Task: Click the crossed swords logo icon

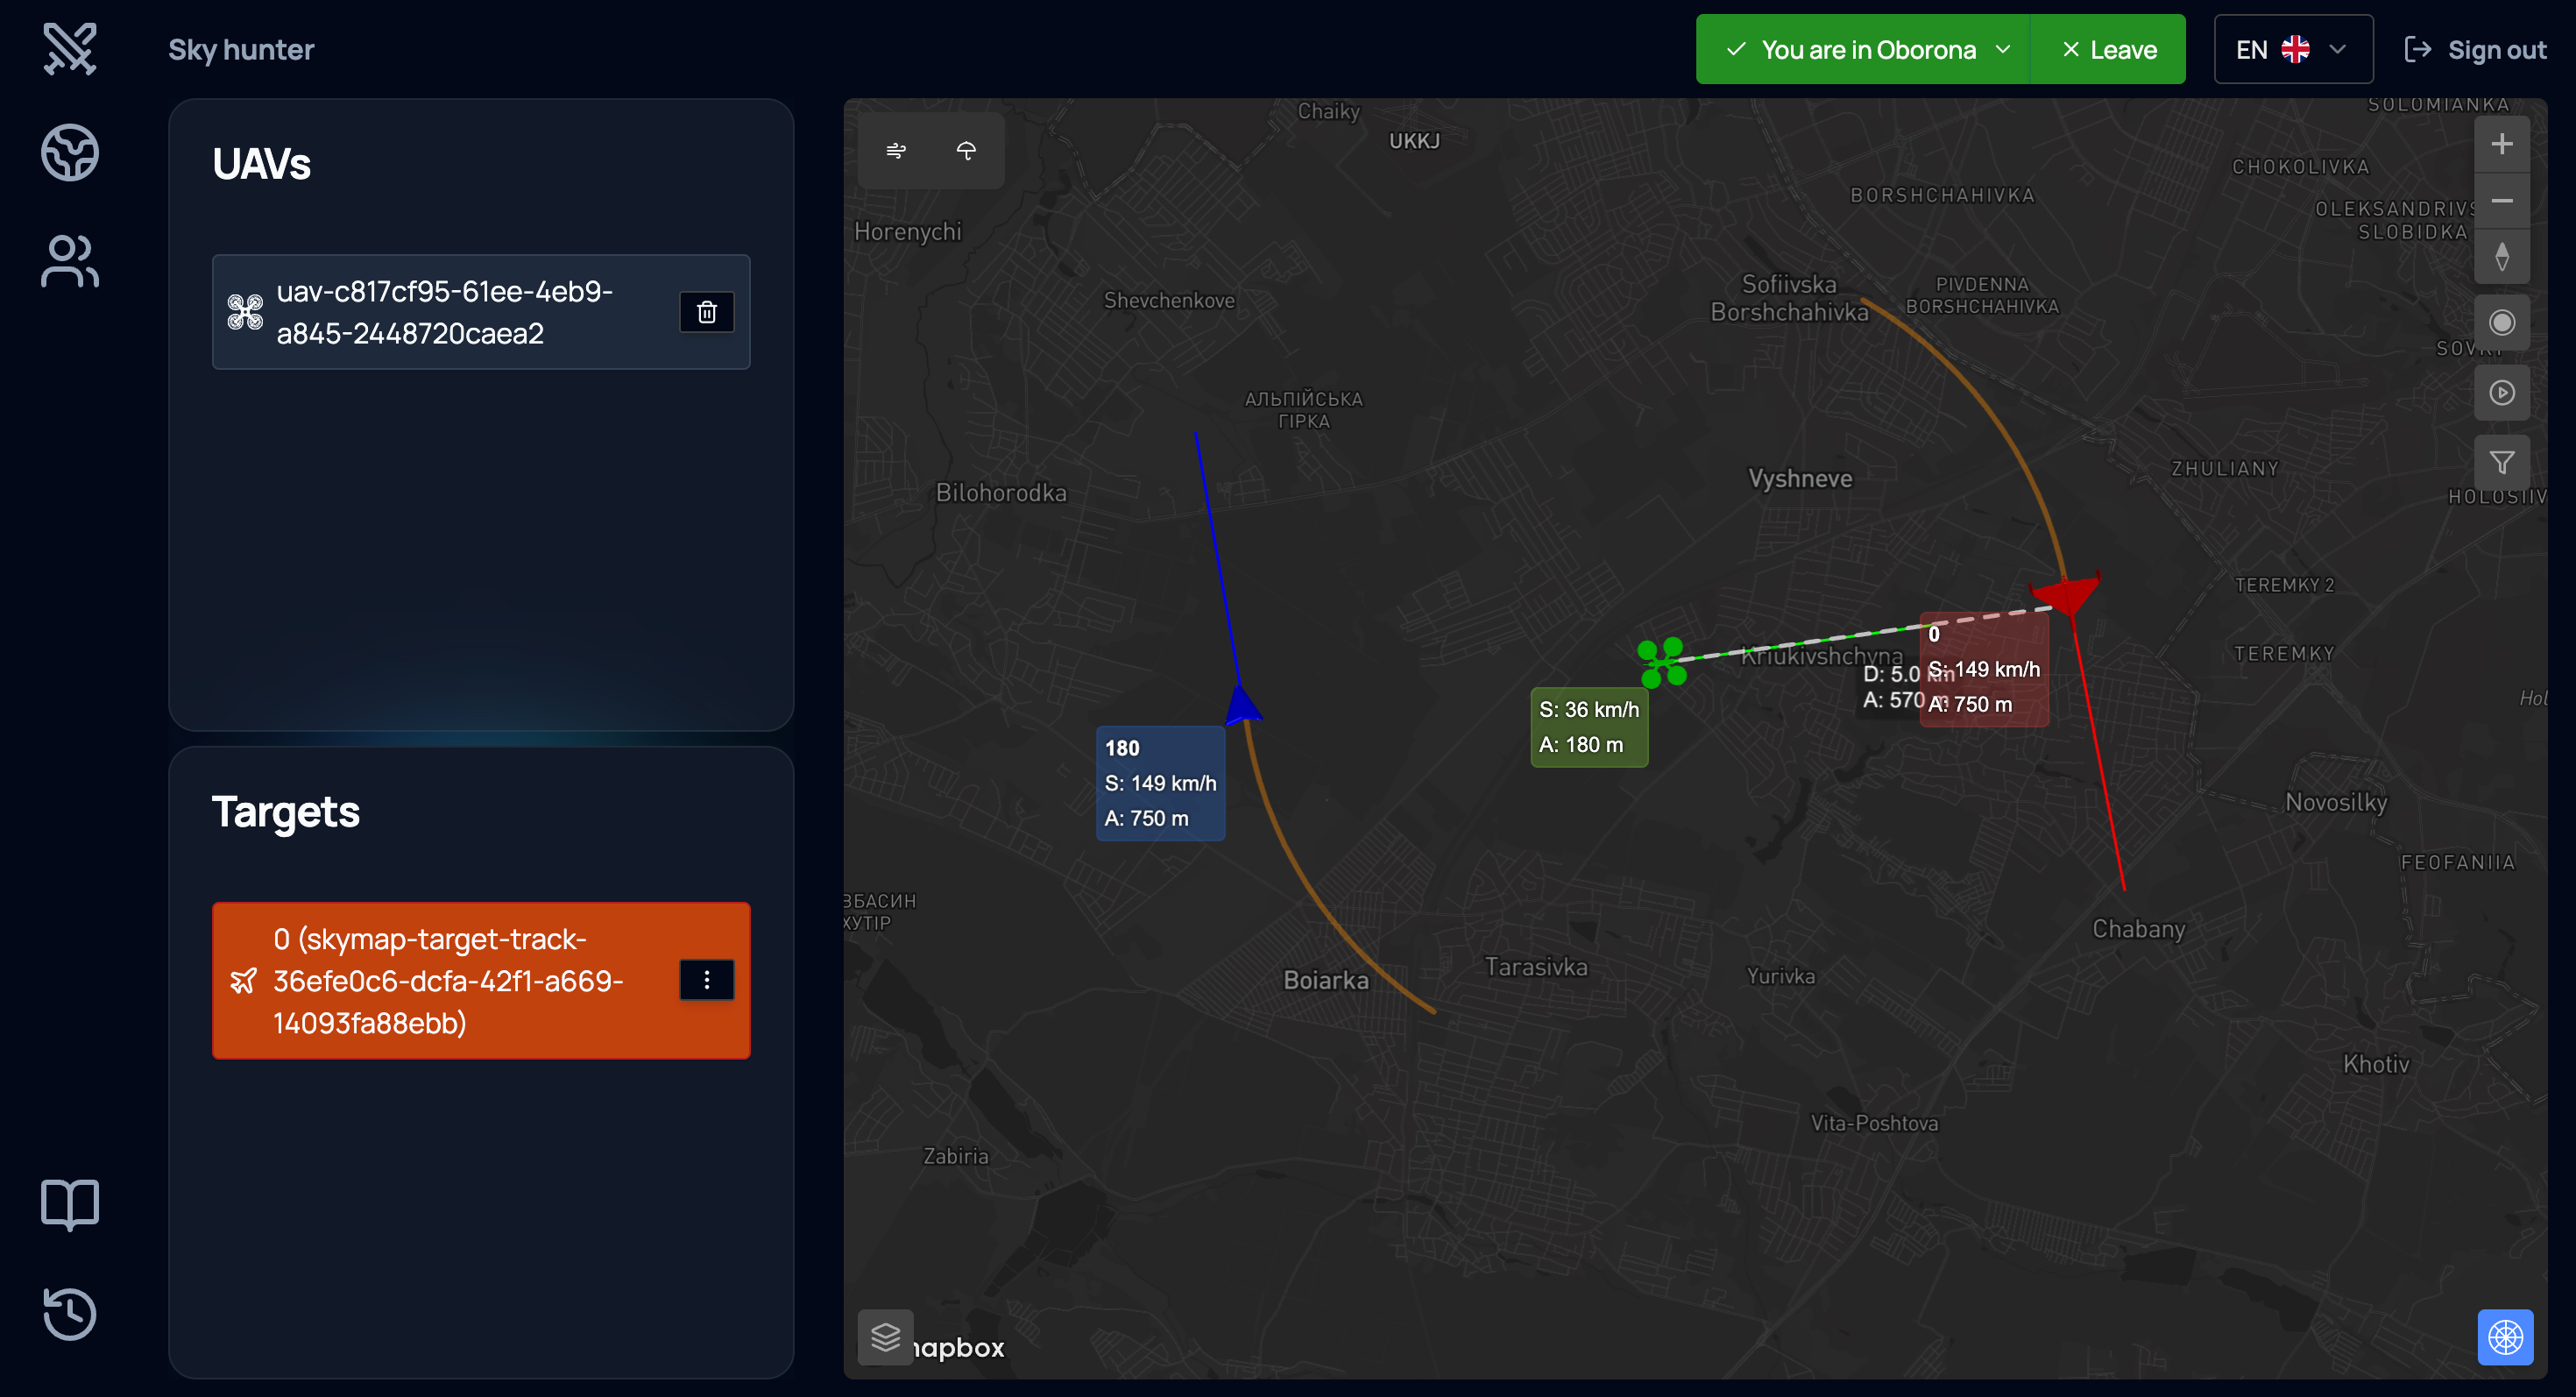Action: pos(70,48)
